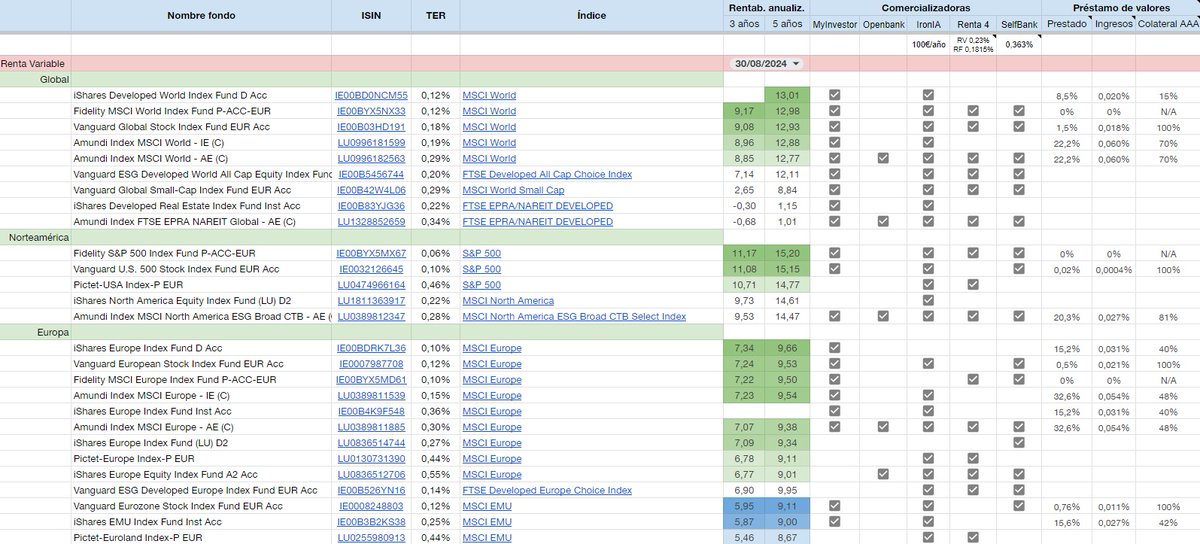The width and height of the screenshot is (1200, 544).
Task: Open ISIN link IE0008248803
Action: click(371, 507)
